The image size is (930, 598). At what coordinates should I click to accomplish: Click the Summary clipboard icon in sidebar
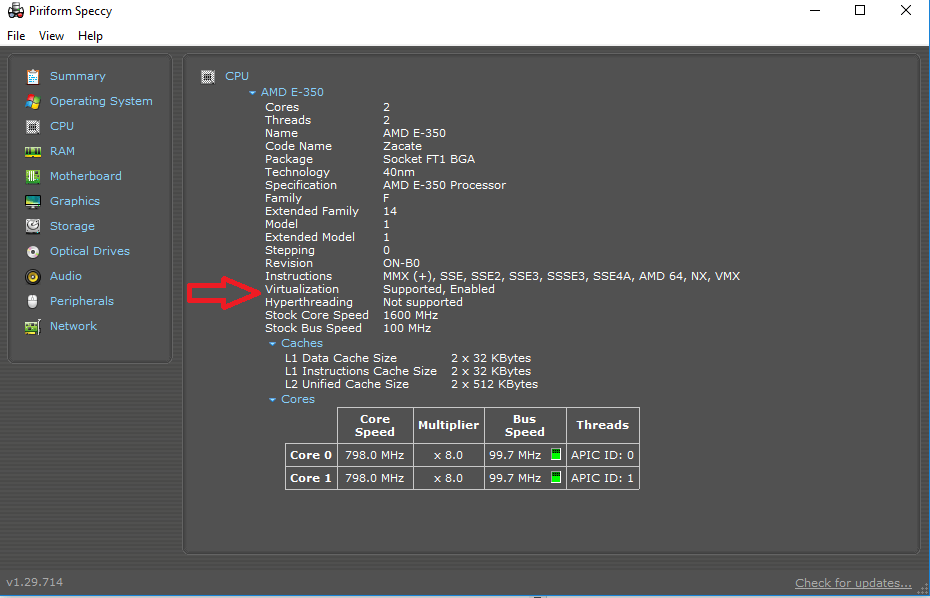pyautogui.click(x=33, y=77)
